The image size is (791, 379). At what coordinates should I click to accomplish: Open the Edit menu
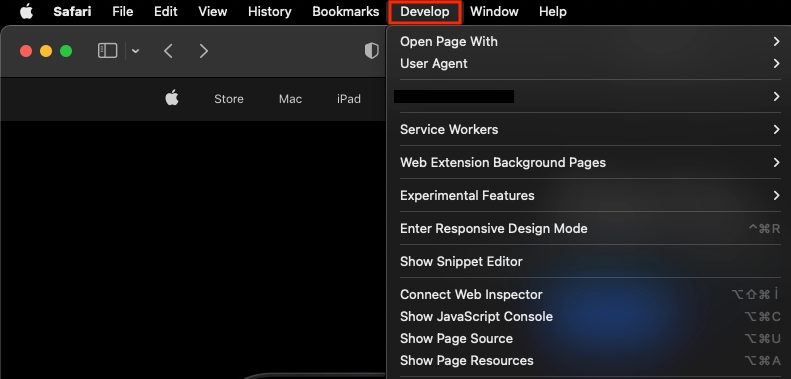click(165, 12)
